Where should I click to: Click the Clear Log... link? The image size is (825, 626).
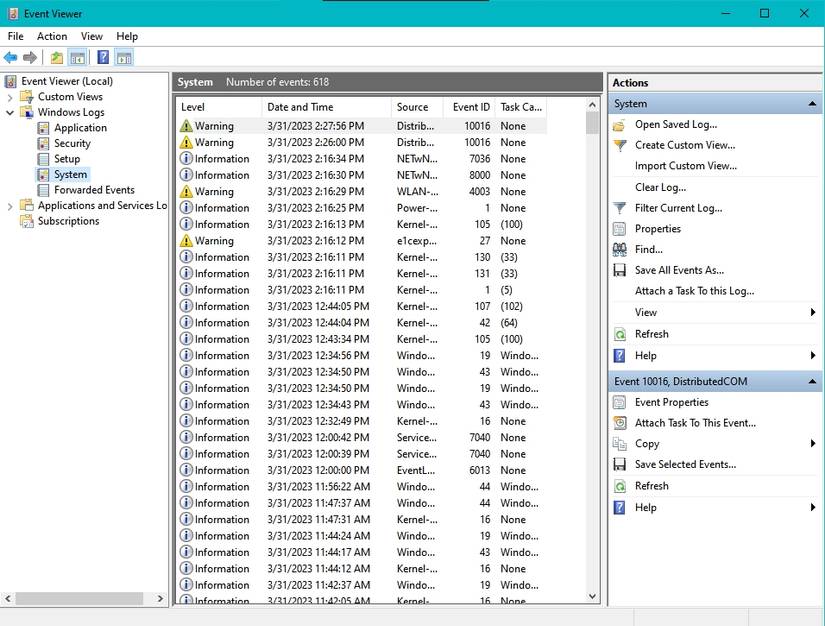coord(660,187)
